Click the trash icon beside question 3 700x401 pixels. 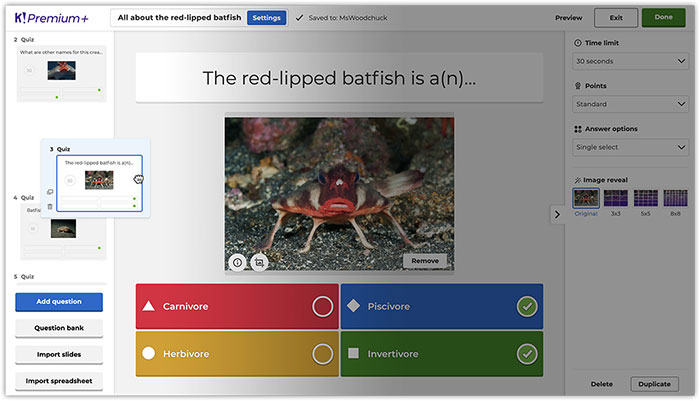pyautogui.click(x=50, y=206)
